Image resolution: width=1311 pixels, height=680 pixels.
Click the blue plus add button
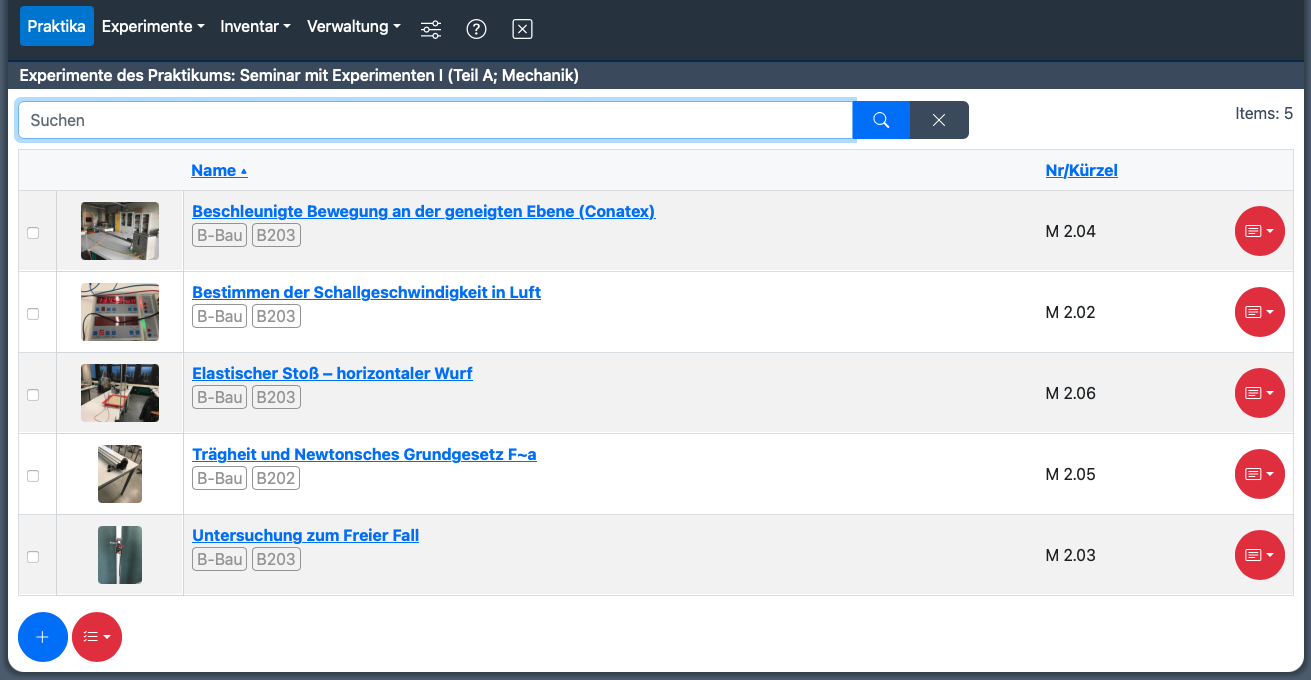(43, 637)
